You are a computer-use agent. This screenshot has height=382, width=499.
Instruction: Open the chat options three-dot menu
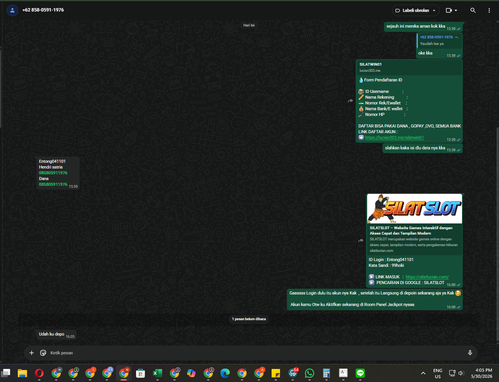(489, 10)
